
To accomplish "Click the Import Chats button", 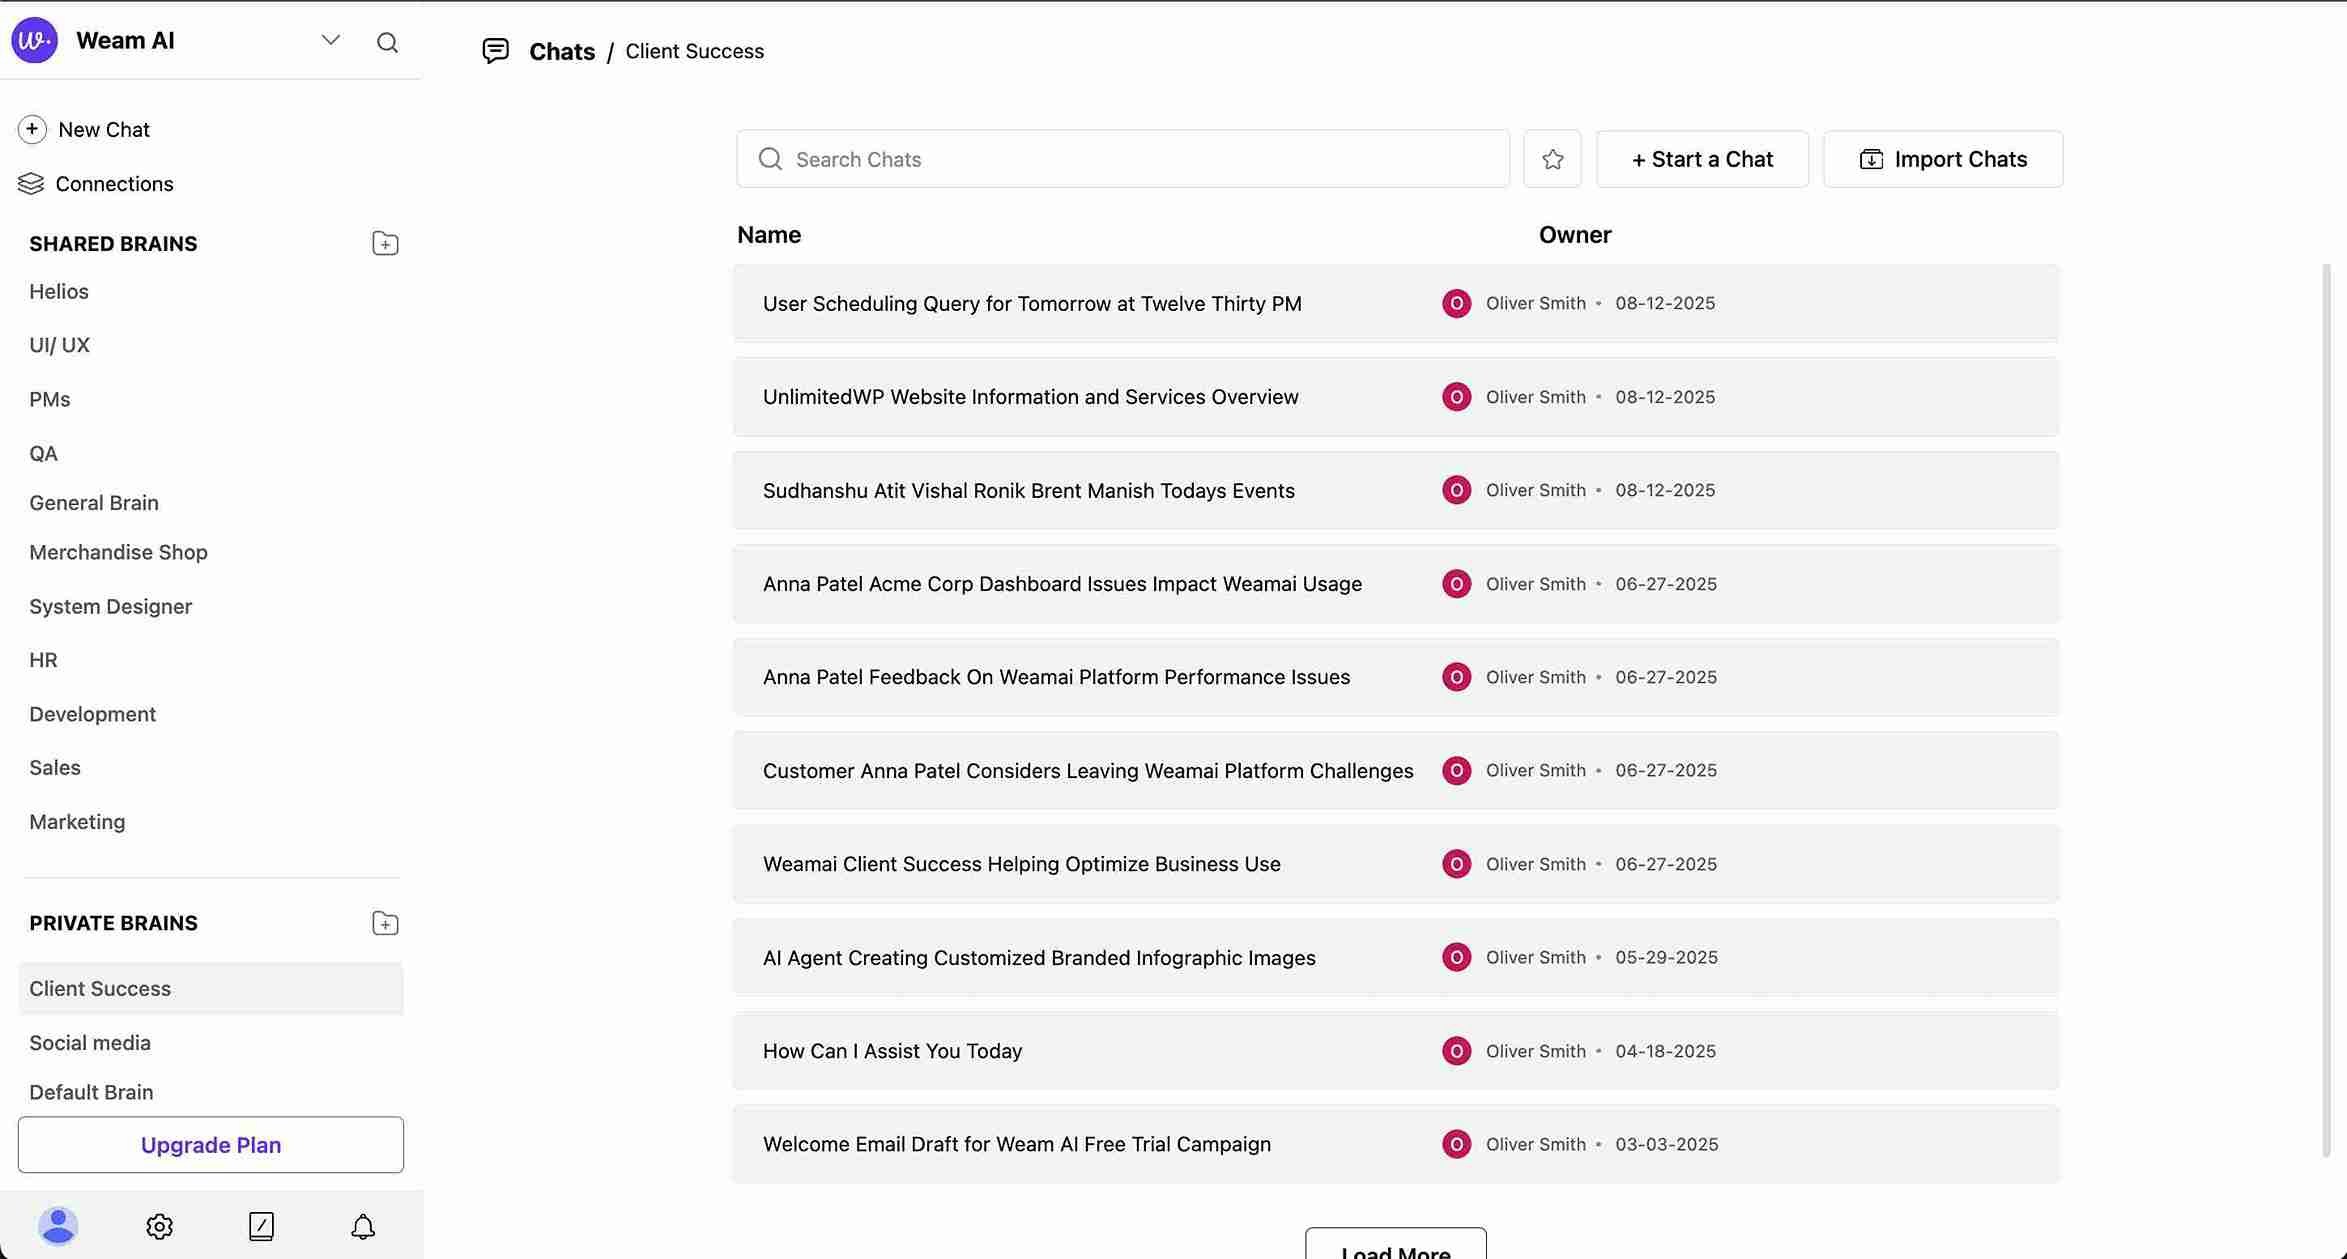I will click(1942, 159).
